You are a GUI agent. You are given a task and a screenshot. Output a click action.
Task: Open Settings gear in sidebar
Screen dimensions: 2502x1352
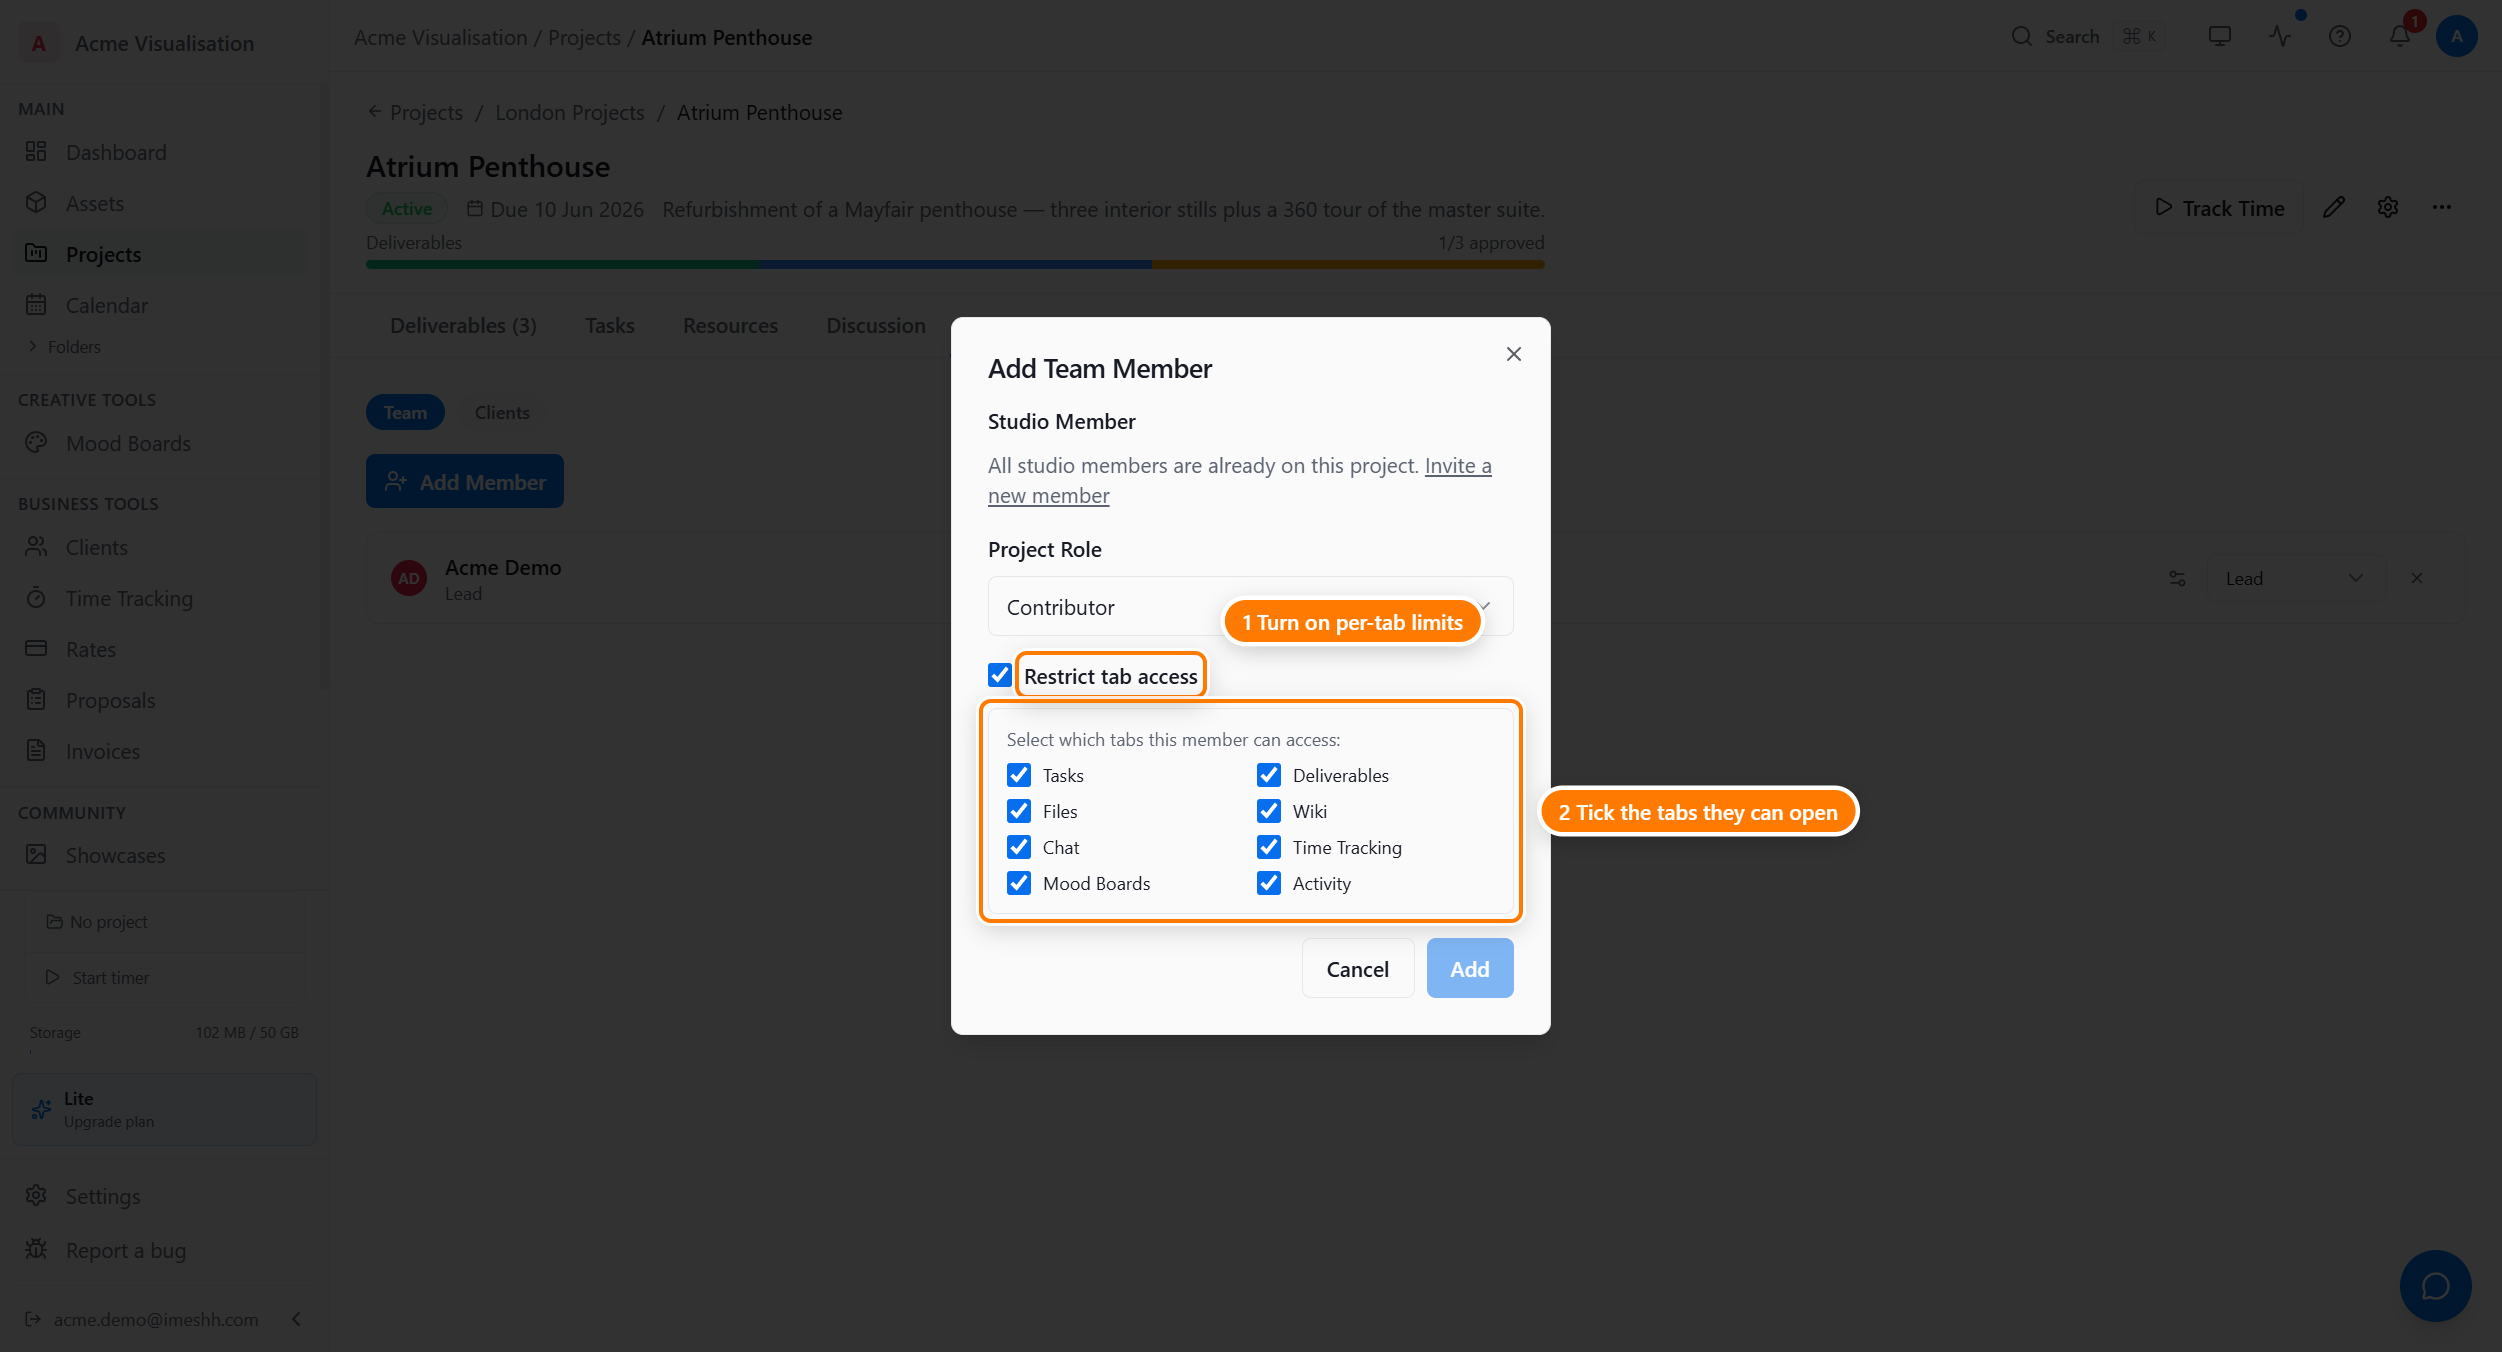(36, 1195)
